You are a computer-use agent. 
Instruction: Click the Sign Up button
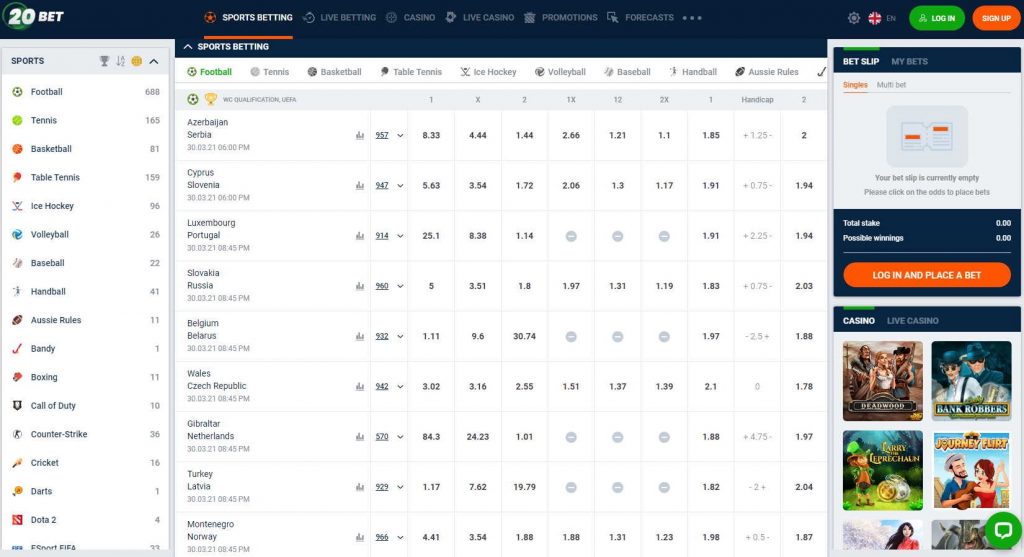pos(995,18)
